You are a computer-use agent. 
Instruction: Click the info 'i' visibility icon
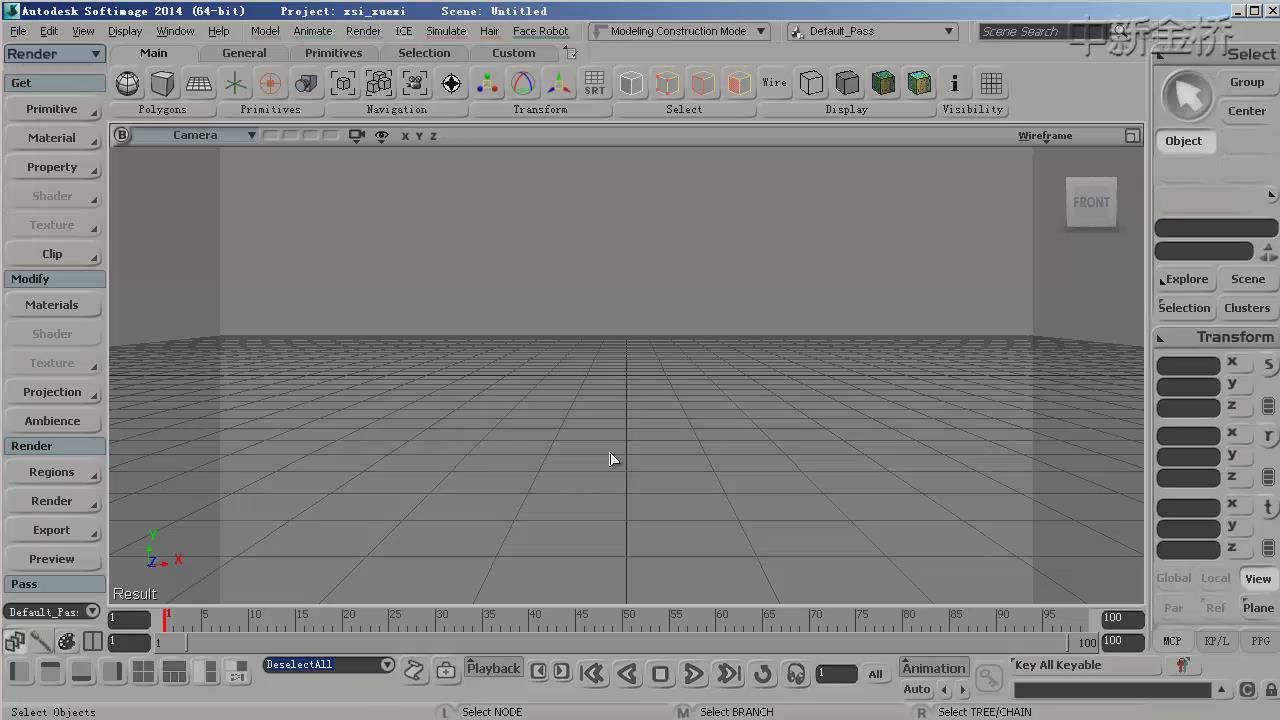[955, 83]
